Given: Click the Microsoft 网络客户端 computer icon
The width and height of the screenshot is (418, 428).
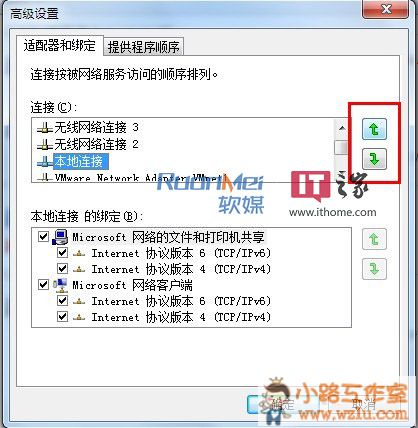Looking at the screenshot, I should (60, 285).
